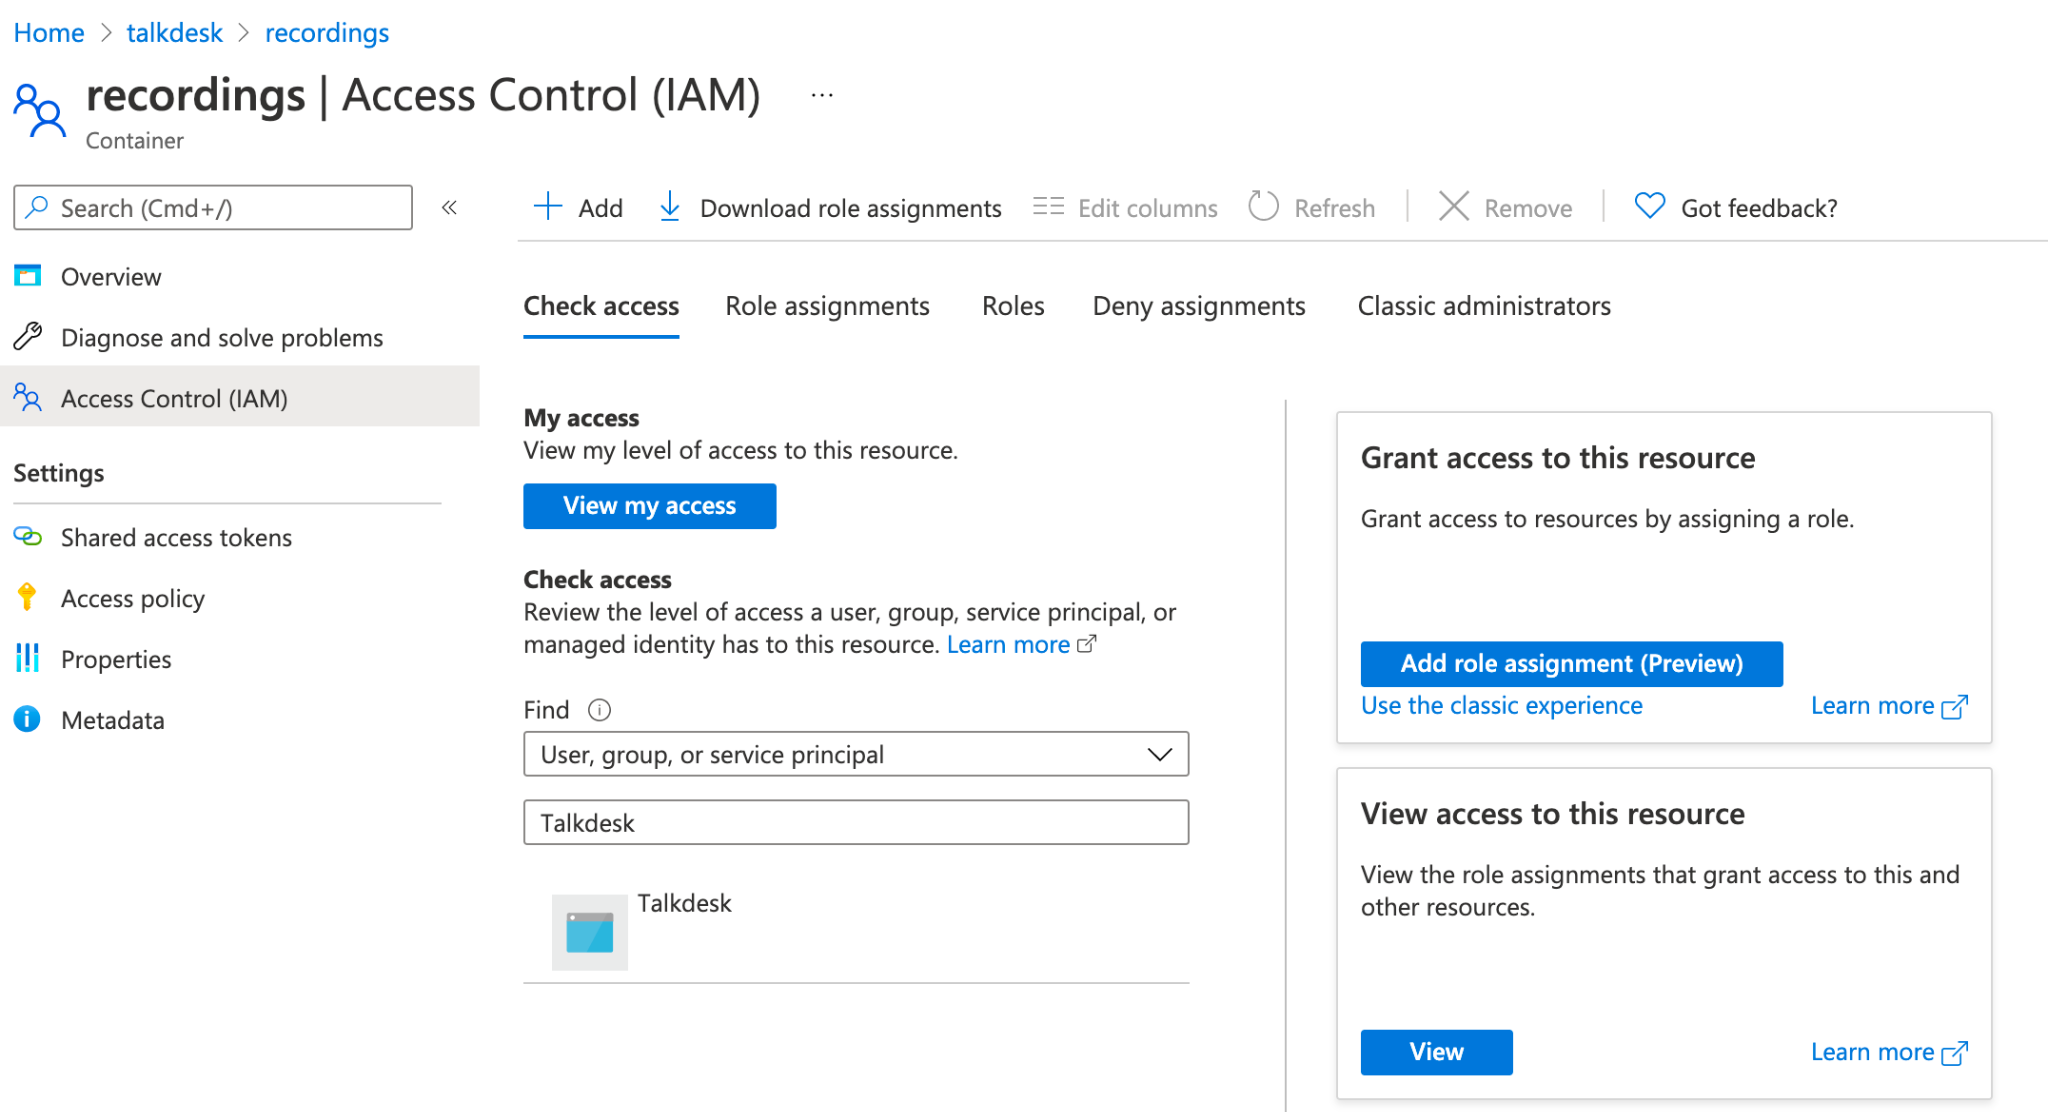Open Access policy settings
This screenshot has width=2048, height=1112.
click(240, 598)
